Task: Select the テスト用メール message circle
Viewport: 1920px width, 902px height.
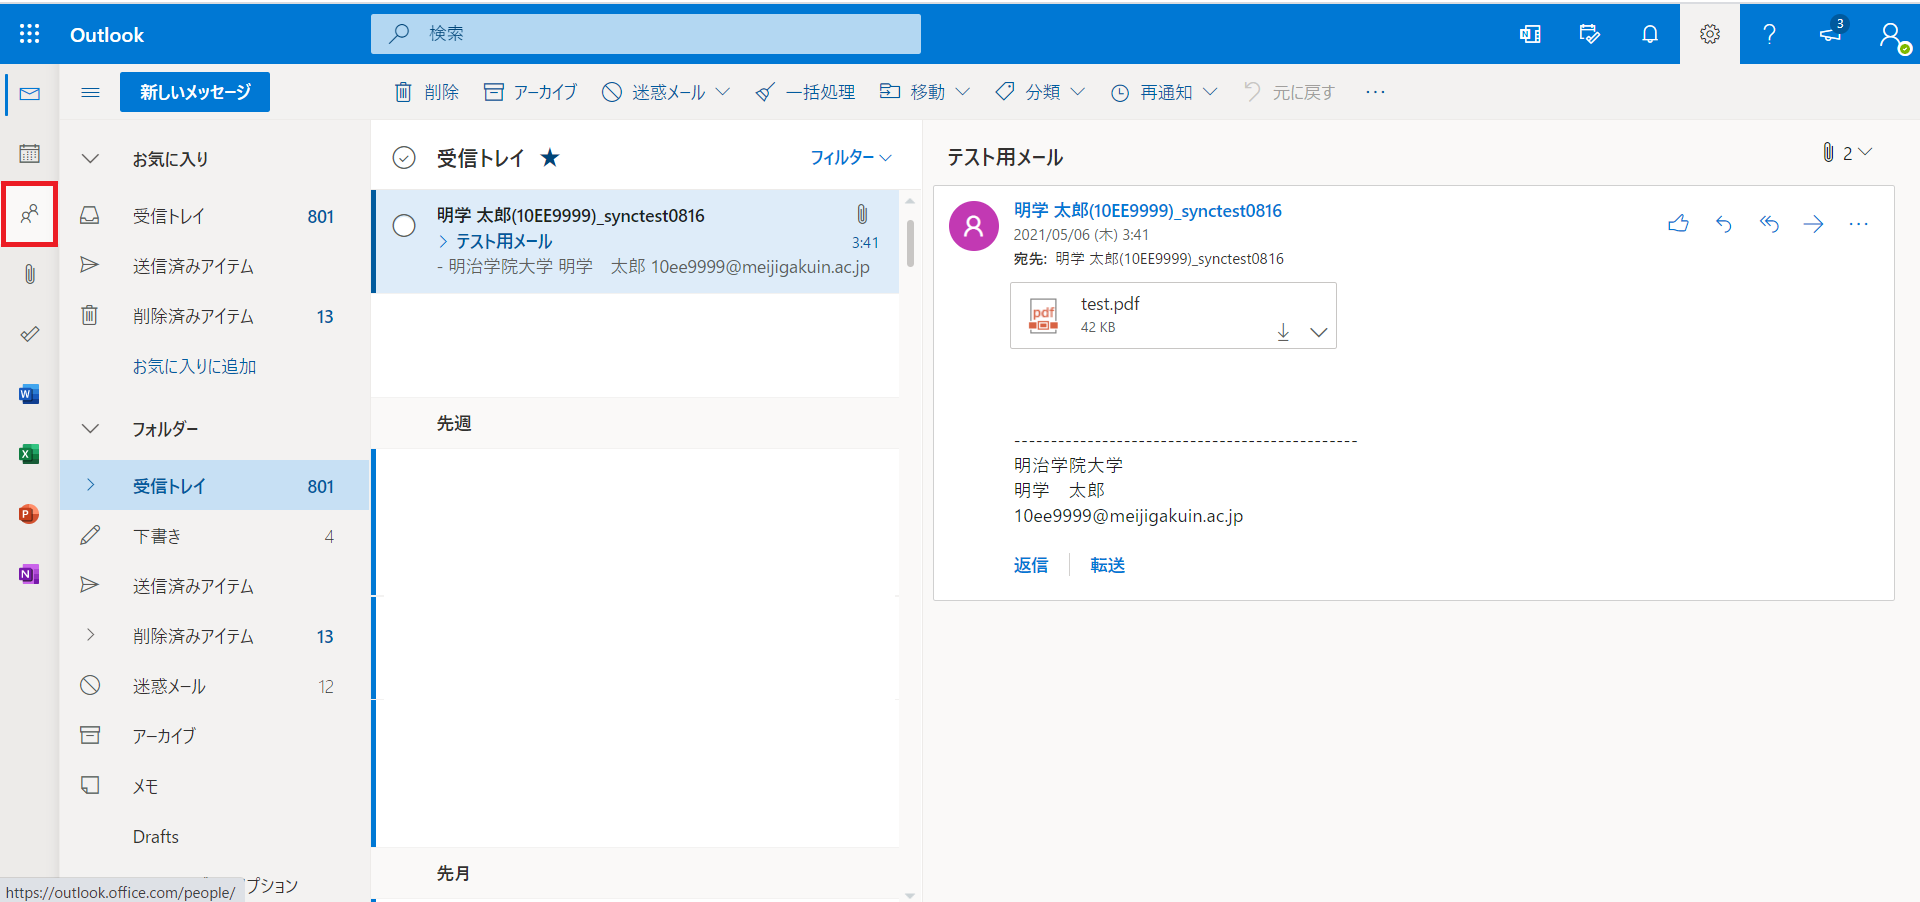Action: [404, 226]
